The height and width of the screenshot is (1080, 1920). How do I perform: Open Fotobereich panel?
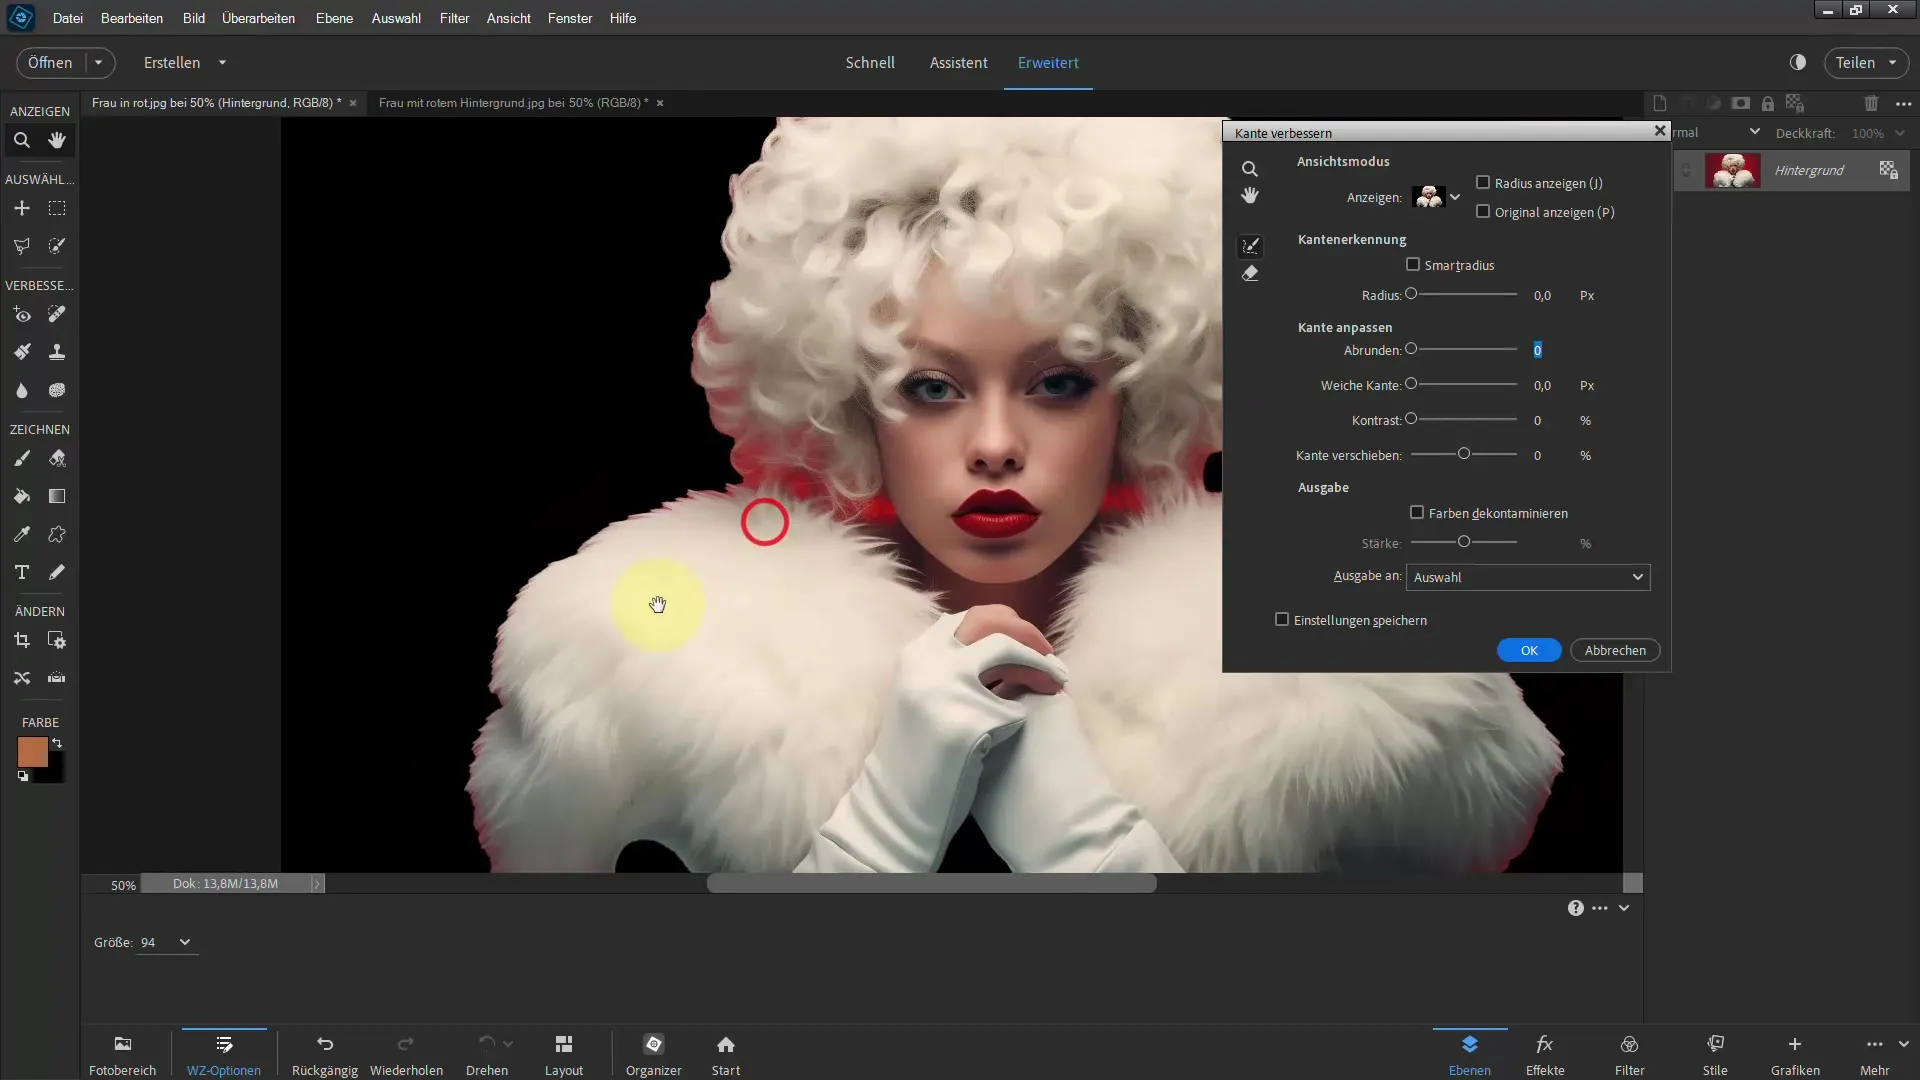pos(123,1055)
